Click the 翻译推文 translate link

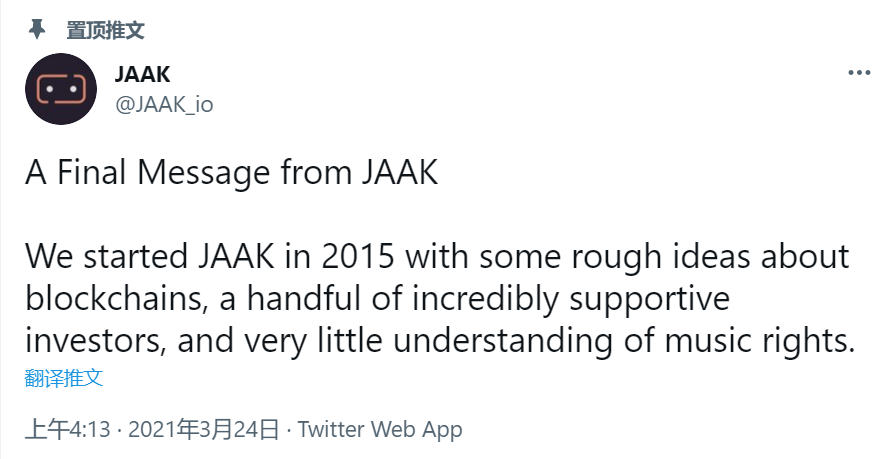tap(64, 378)
